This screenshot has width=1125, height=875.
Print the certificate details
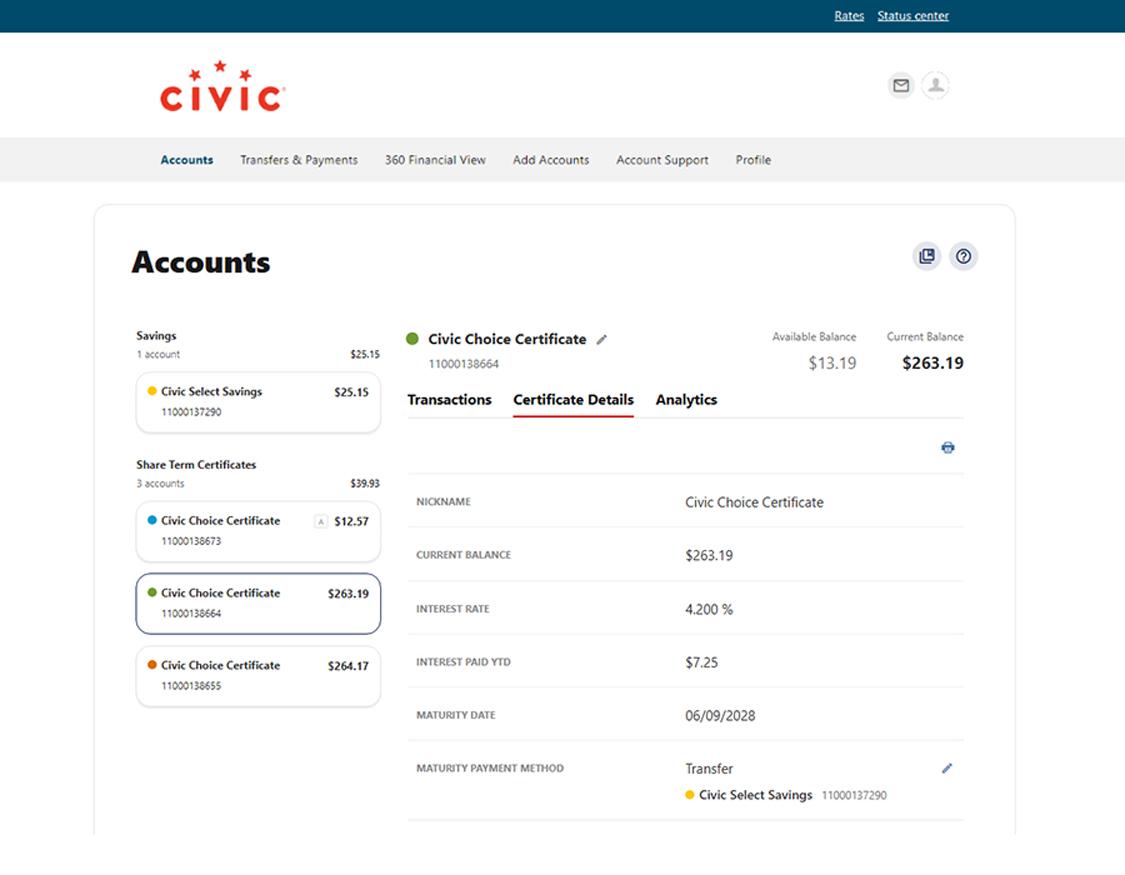click(948, 446)
